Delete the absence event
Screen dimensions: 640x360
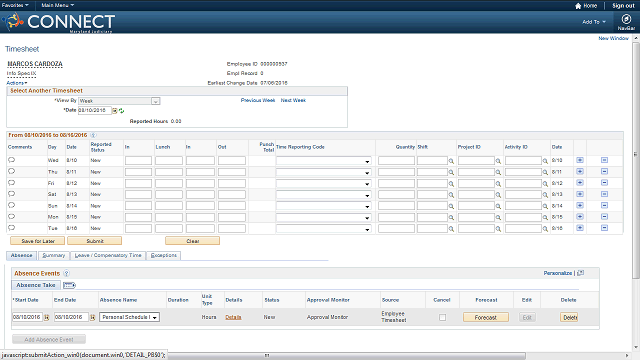[569, 317]
